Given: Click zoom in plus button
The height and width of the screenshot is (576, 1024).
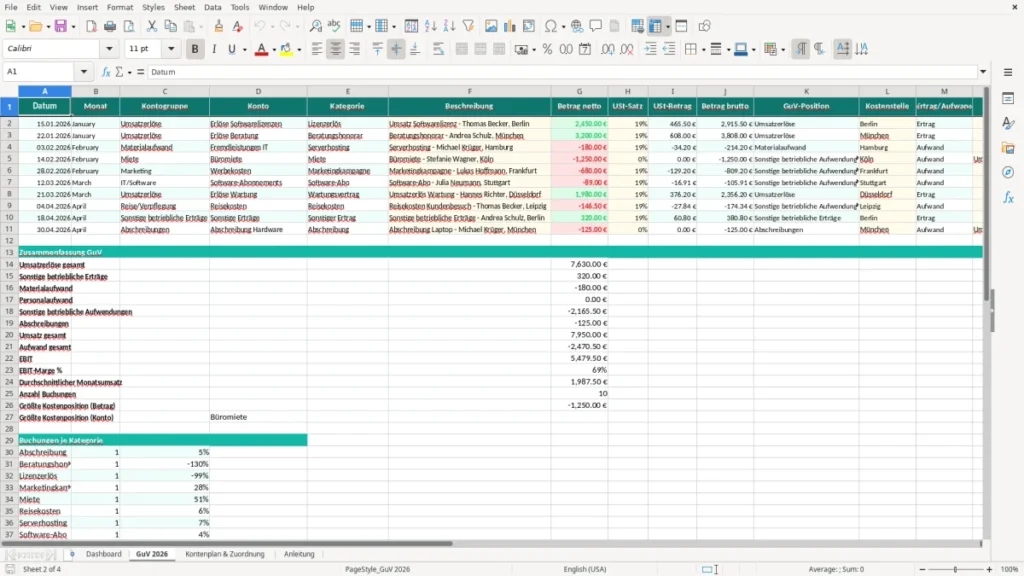Looking at the screenshot, I should 989,569.
